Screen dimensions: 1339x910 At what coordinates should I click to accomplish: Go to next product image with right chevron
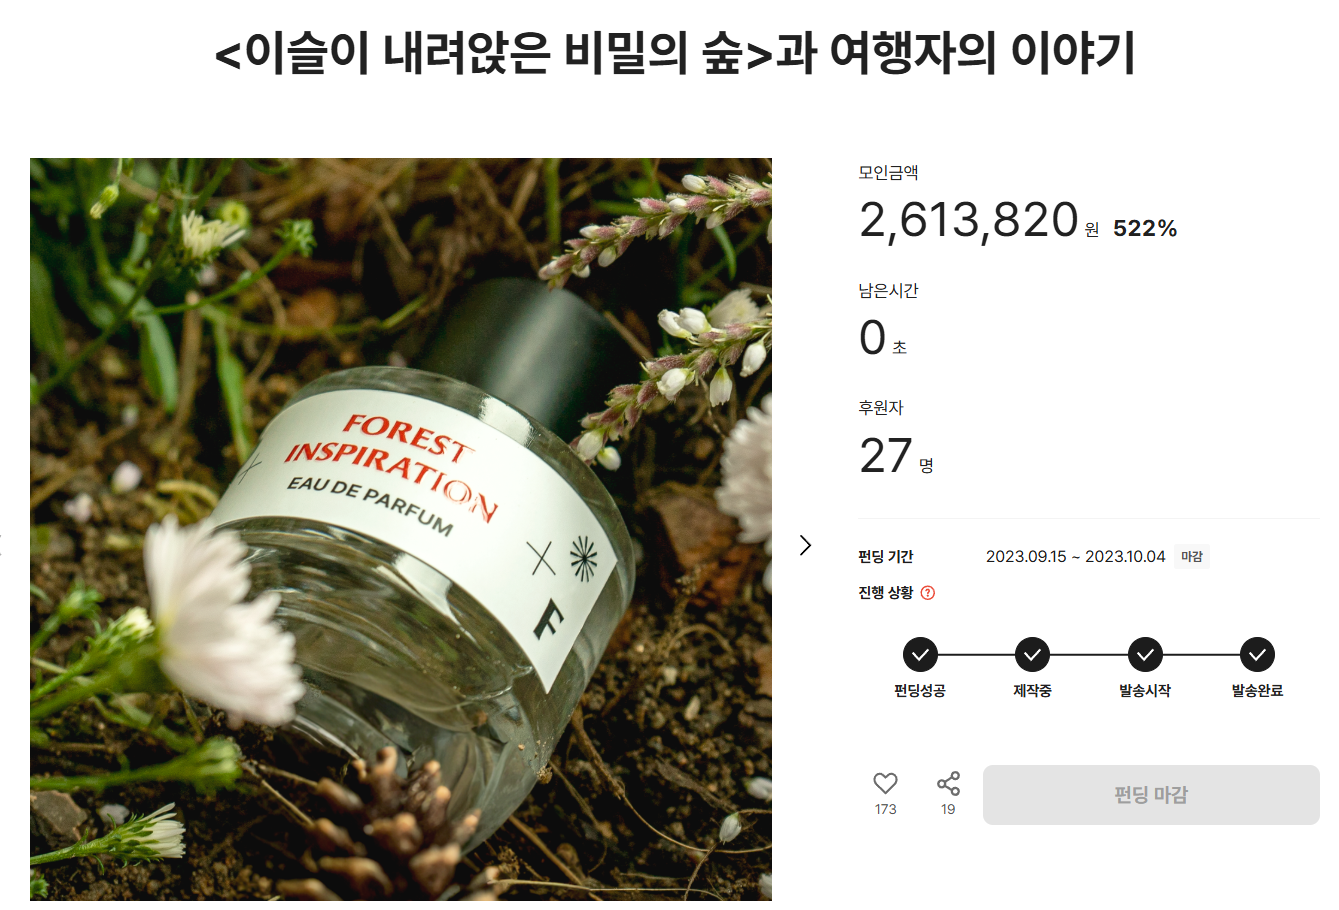click(x=805, y=545)
